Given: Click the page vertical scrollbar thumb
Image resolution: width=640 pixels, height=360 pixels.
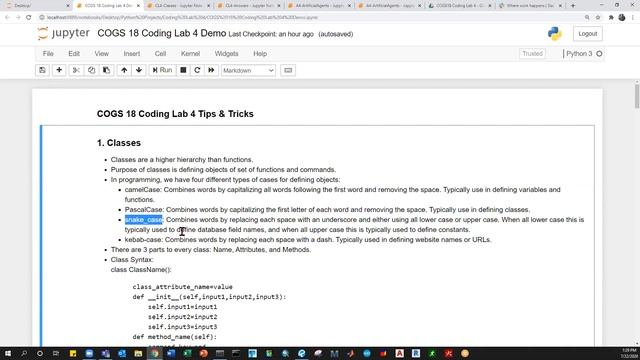Looking at the screenshot, I should pos(637,96).
